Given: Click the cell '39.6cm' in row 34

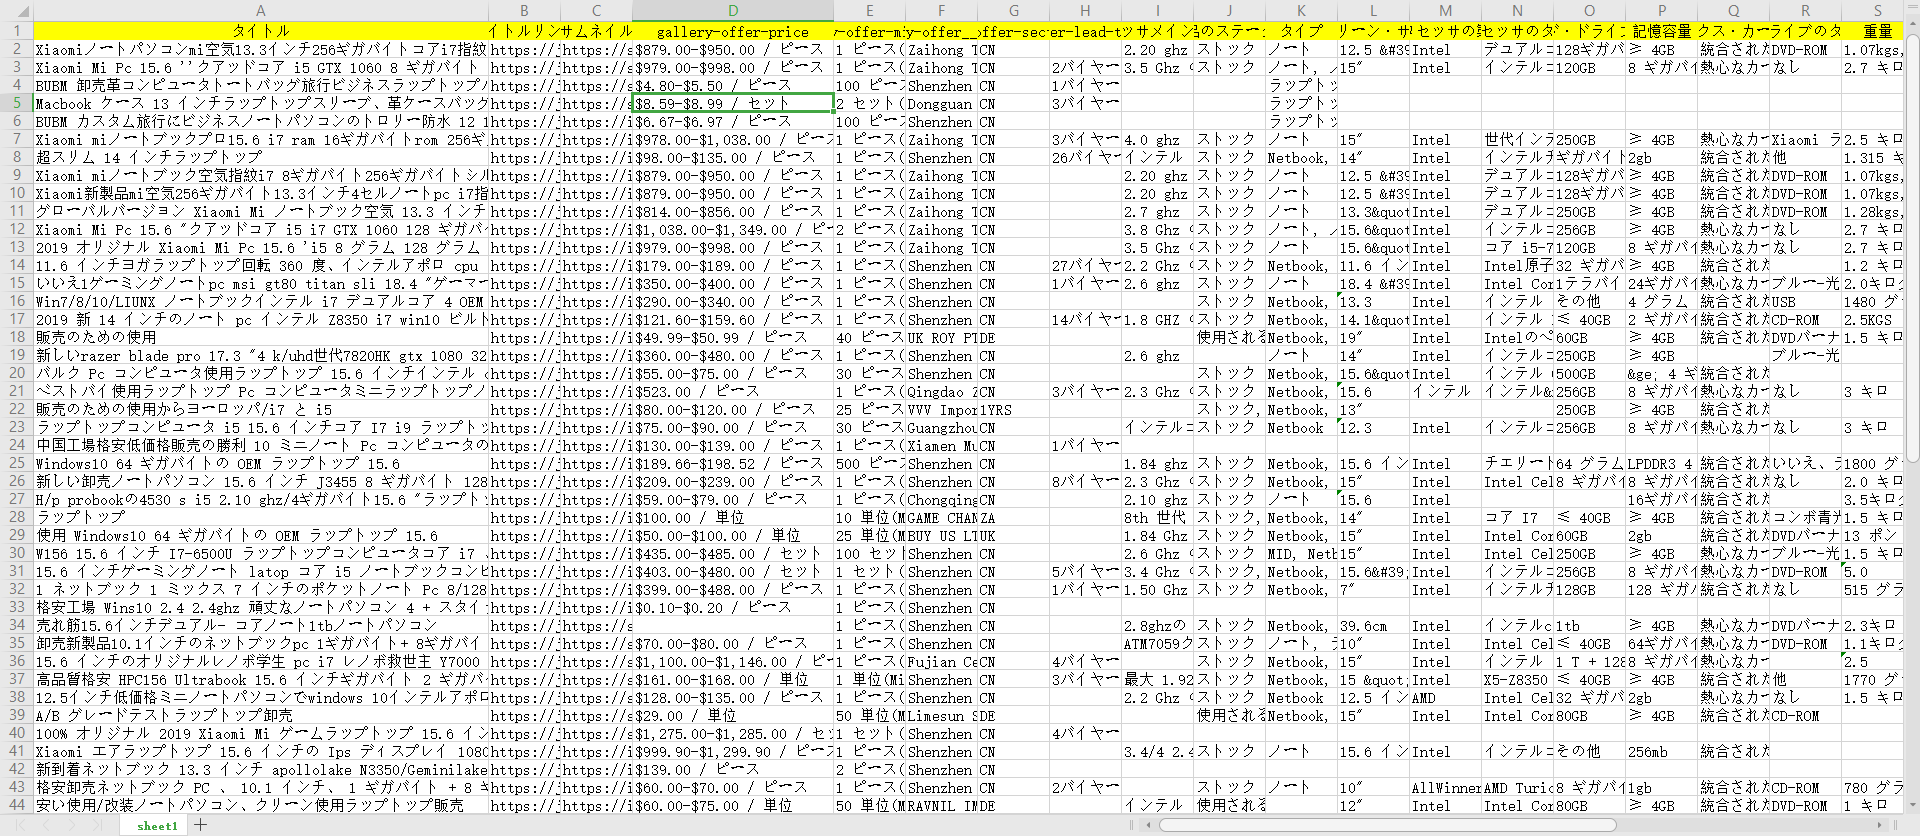Looking at the screenshot, I should (1373, 625).
